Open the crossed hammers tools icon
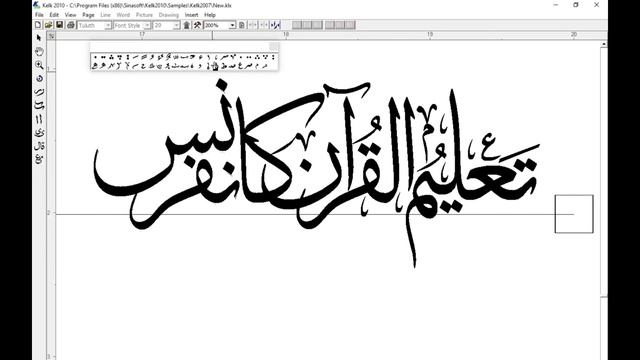 coord(197,25)
